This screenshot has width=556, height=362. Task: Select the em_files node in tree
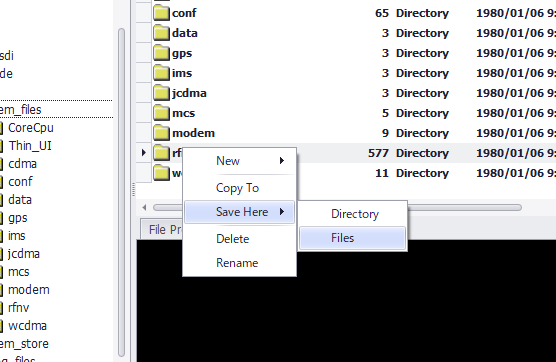tap(21, 110)
